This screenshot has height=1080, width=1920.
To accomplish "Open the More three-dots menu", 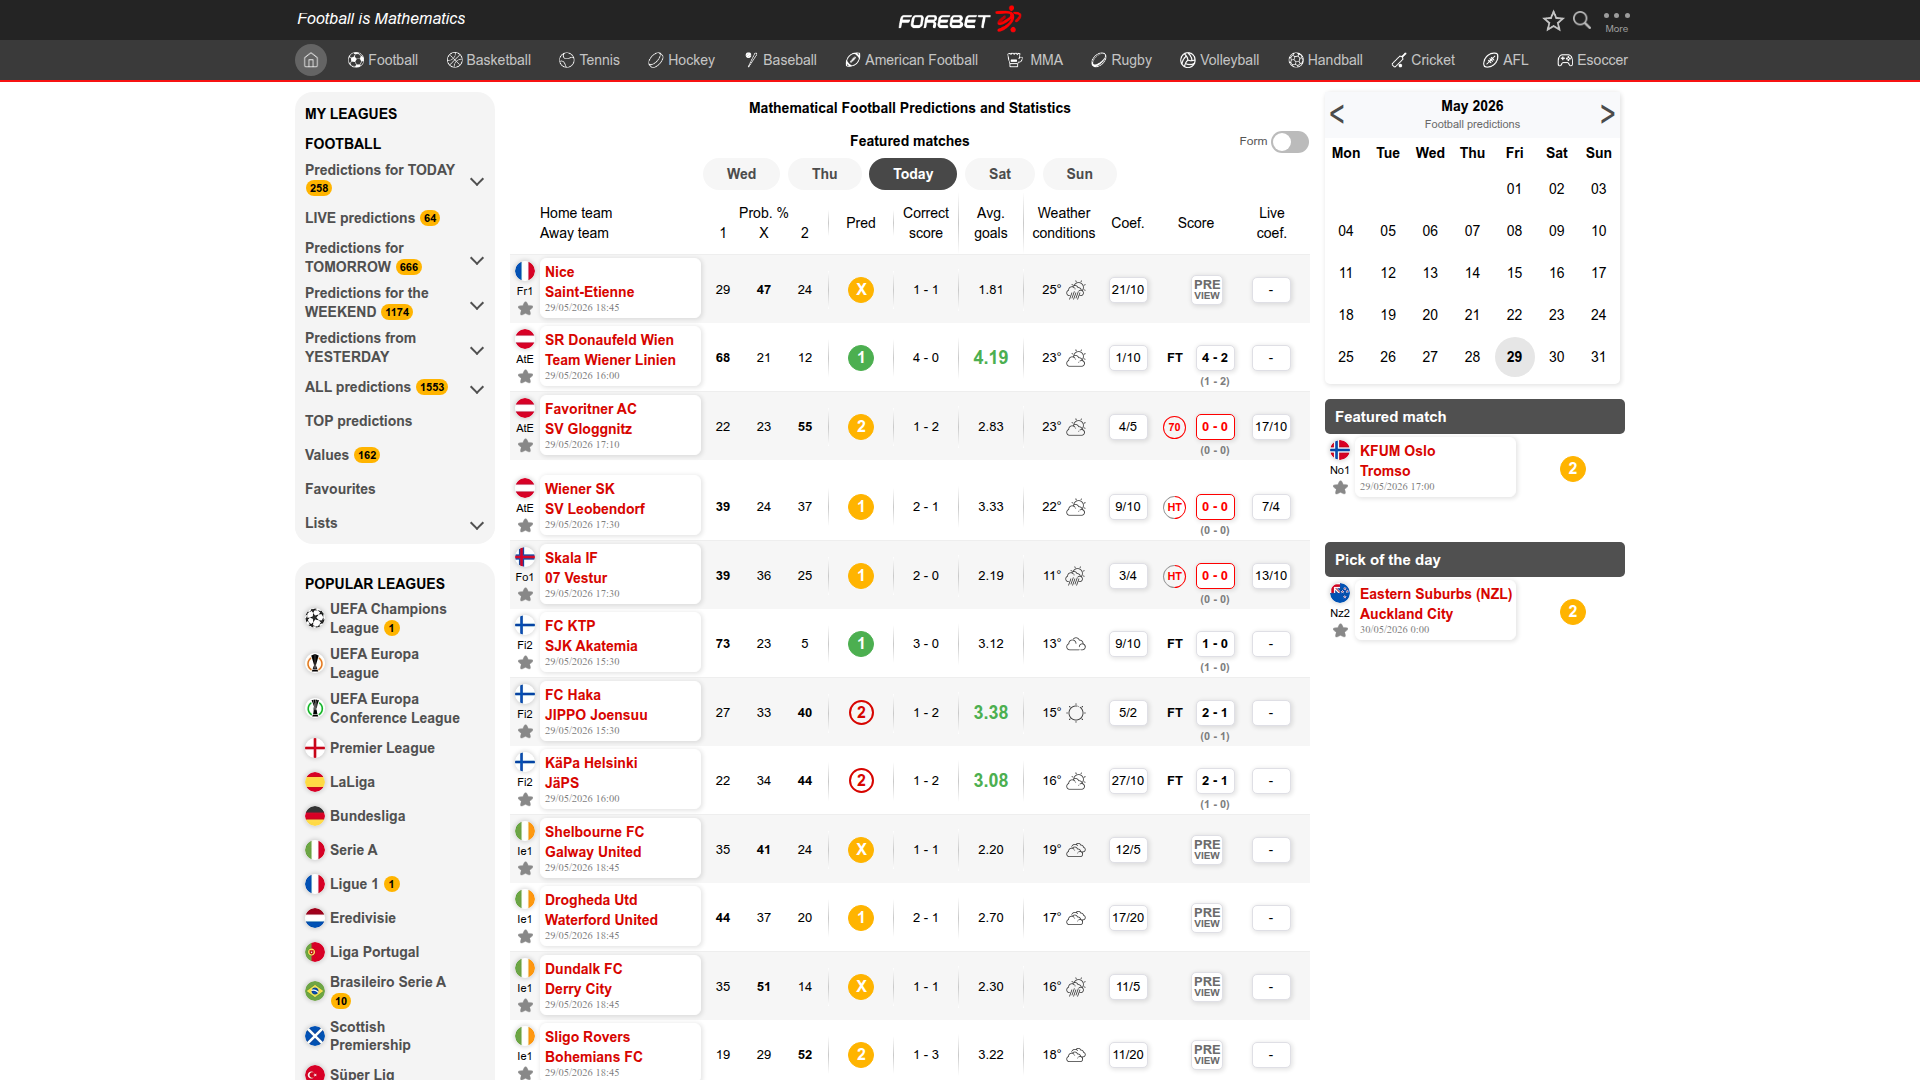I will (x=1617, y=20).
